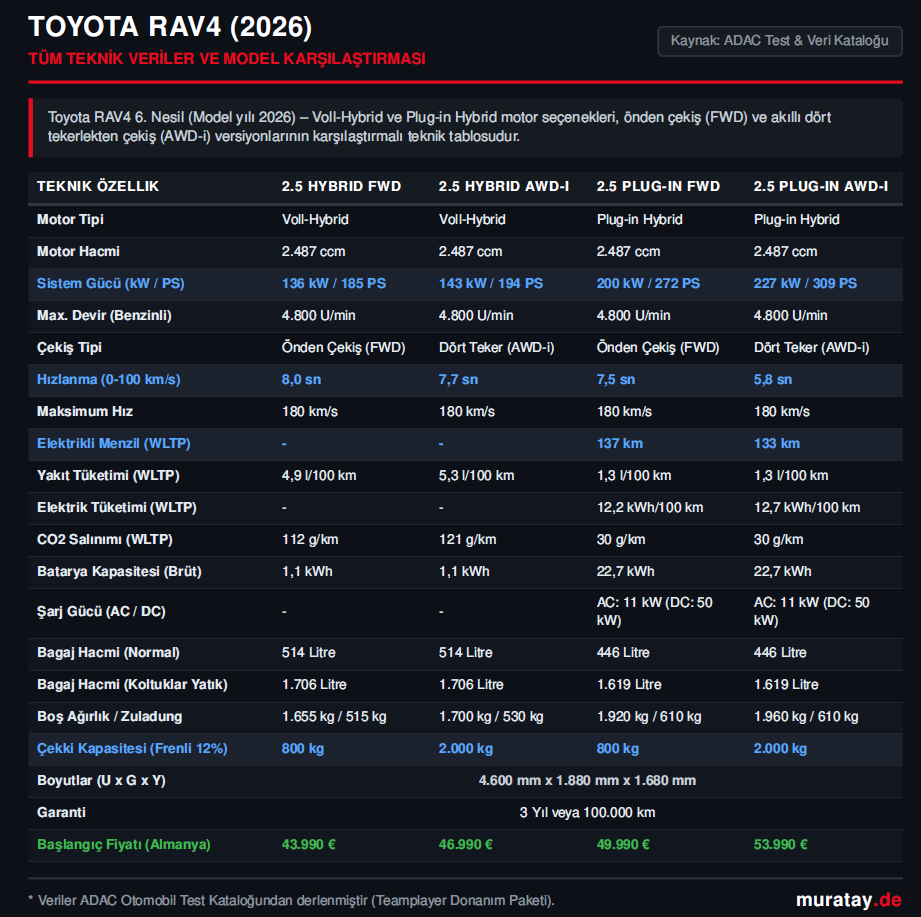Select the 4,9 l/100 km consumption value
The image size is (921, 917).
[x=319, y=476]
